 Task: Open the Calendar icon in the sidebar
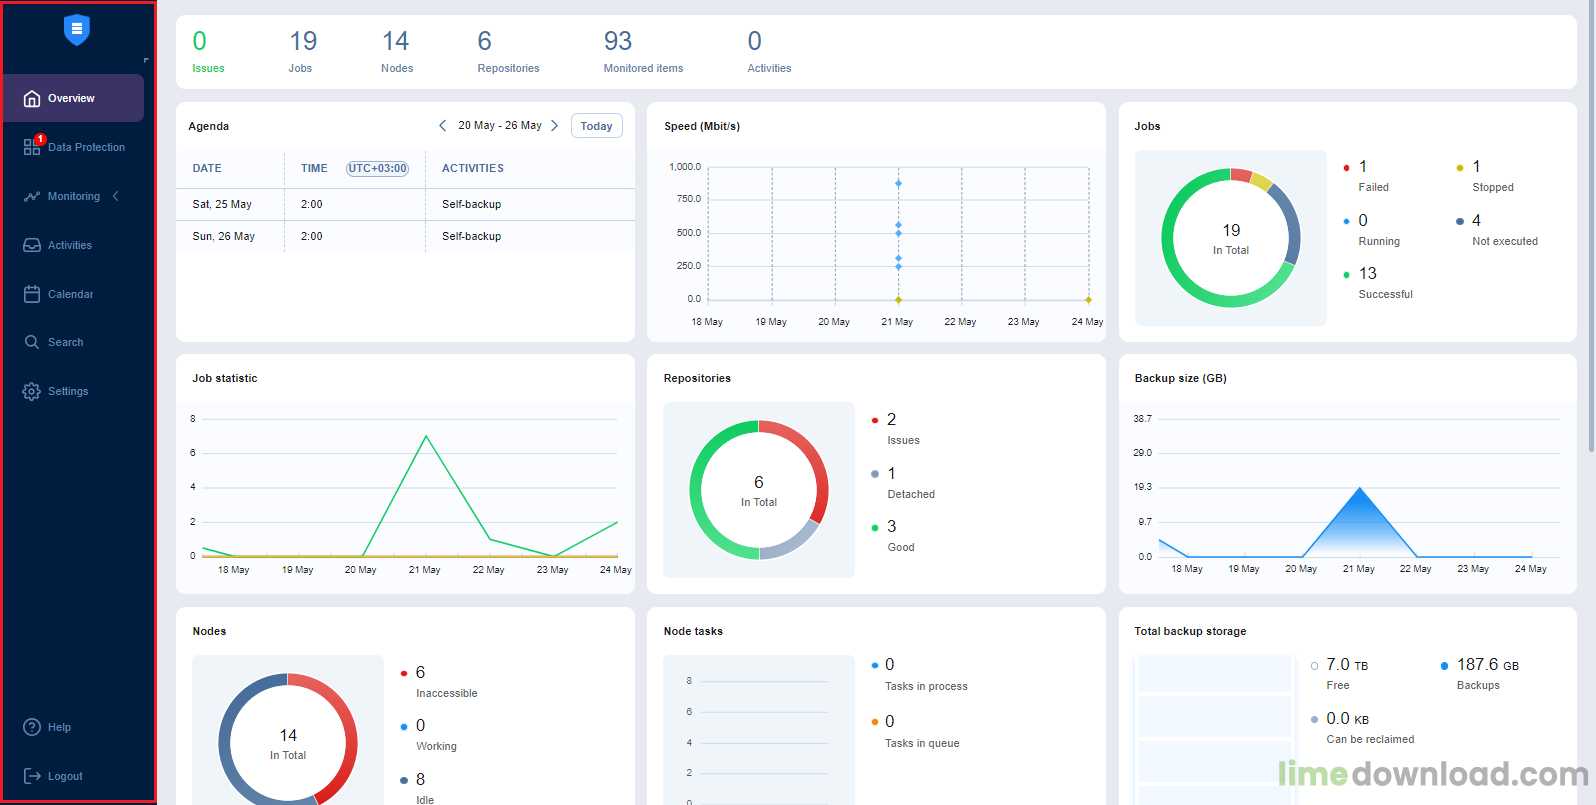click(x=32, y=294)
